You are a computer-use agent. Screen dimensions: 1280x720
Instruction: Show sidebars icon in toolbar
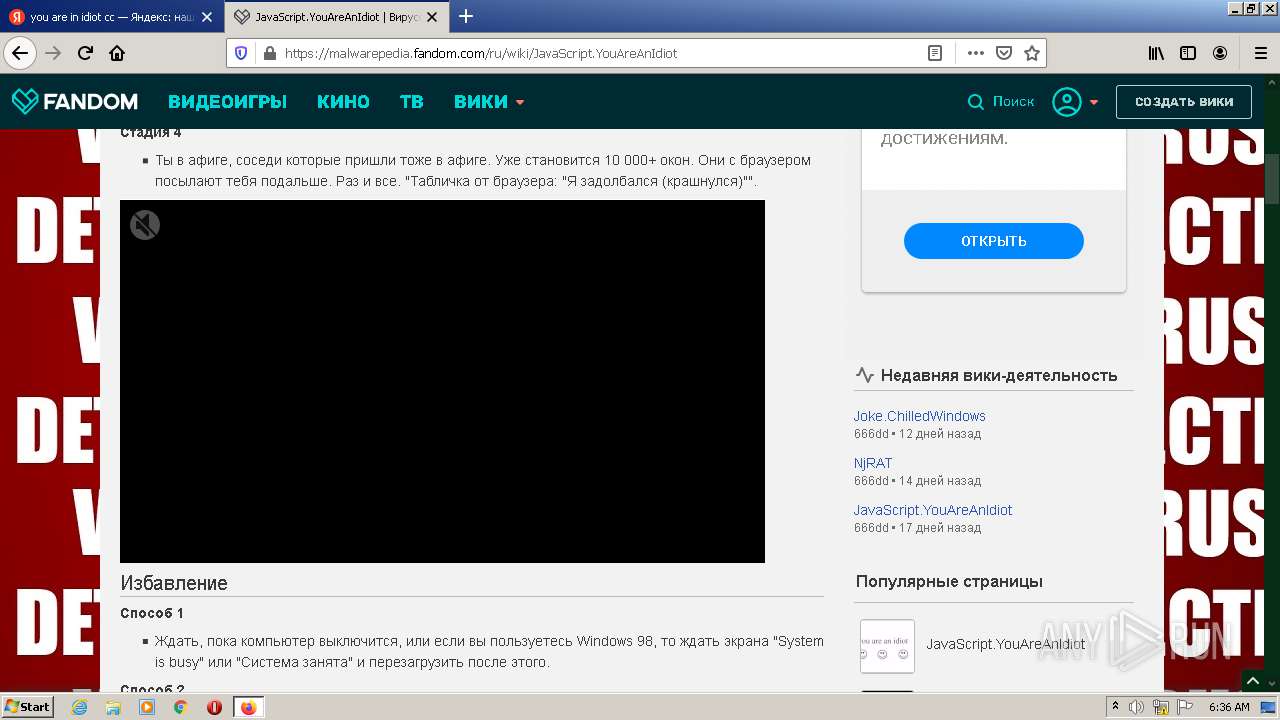click(1188, 53)
